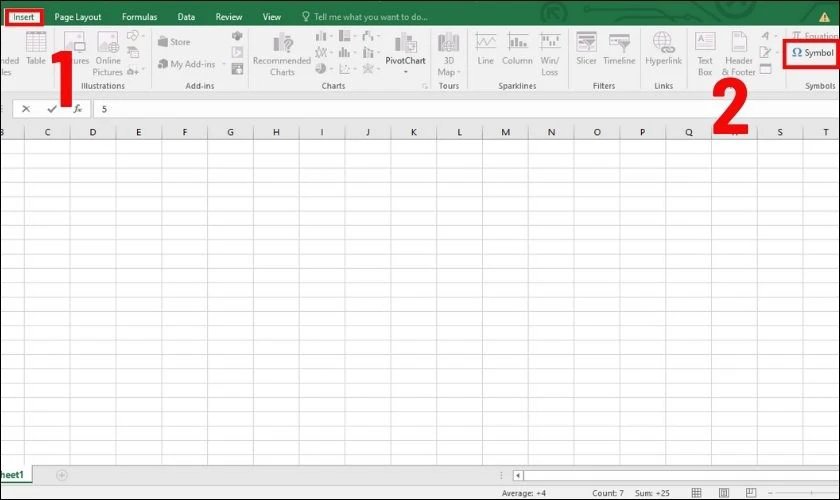The image size is (840, 500).
Task: Insert a Text Box
Action: point(705,54)
